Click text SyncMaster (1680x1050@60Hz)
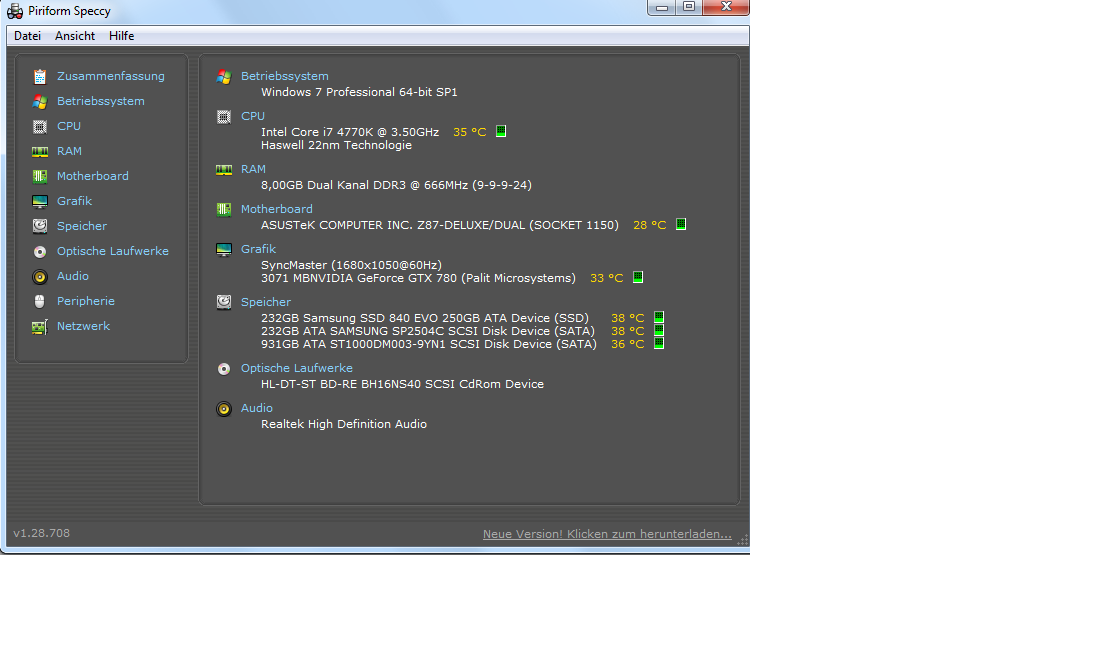The height and width of the screenshot is (662, 1118). tap(352, 265)
